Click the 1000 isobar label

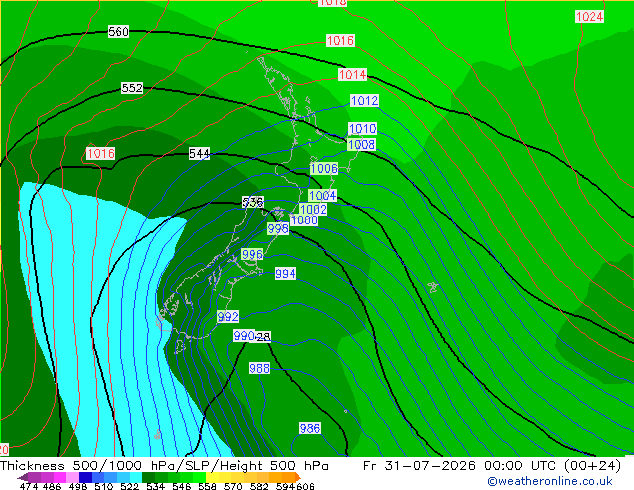[304, 220]
